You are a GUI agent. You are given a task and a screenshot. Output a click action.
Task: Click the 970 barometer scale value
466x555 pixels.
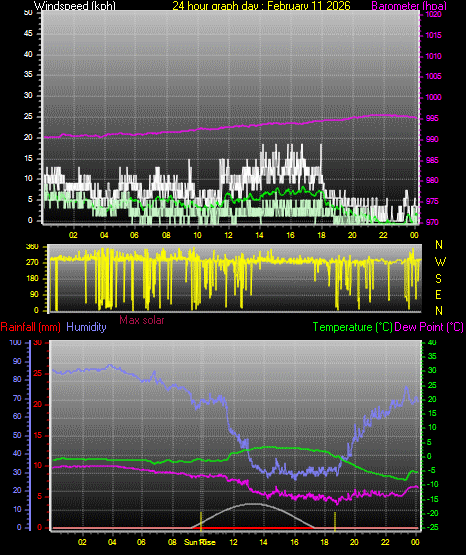(x=432, y=222)
